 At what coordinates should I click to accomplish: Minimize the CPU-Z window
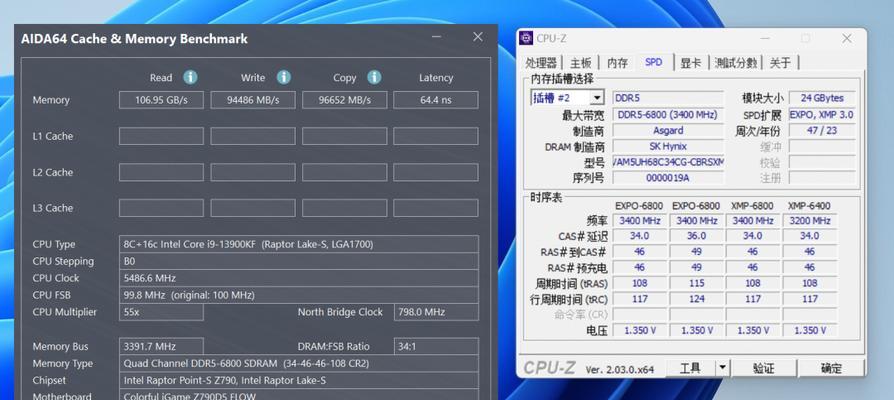765,38
